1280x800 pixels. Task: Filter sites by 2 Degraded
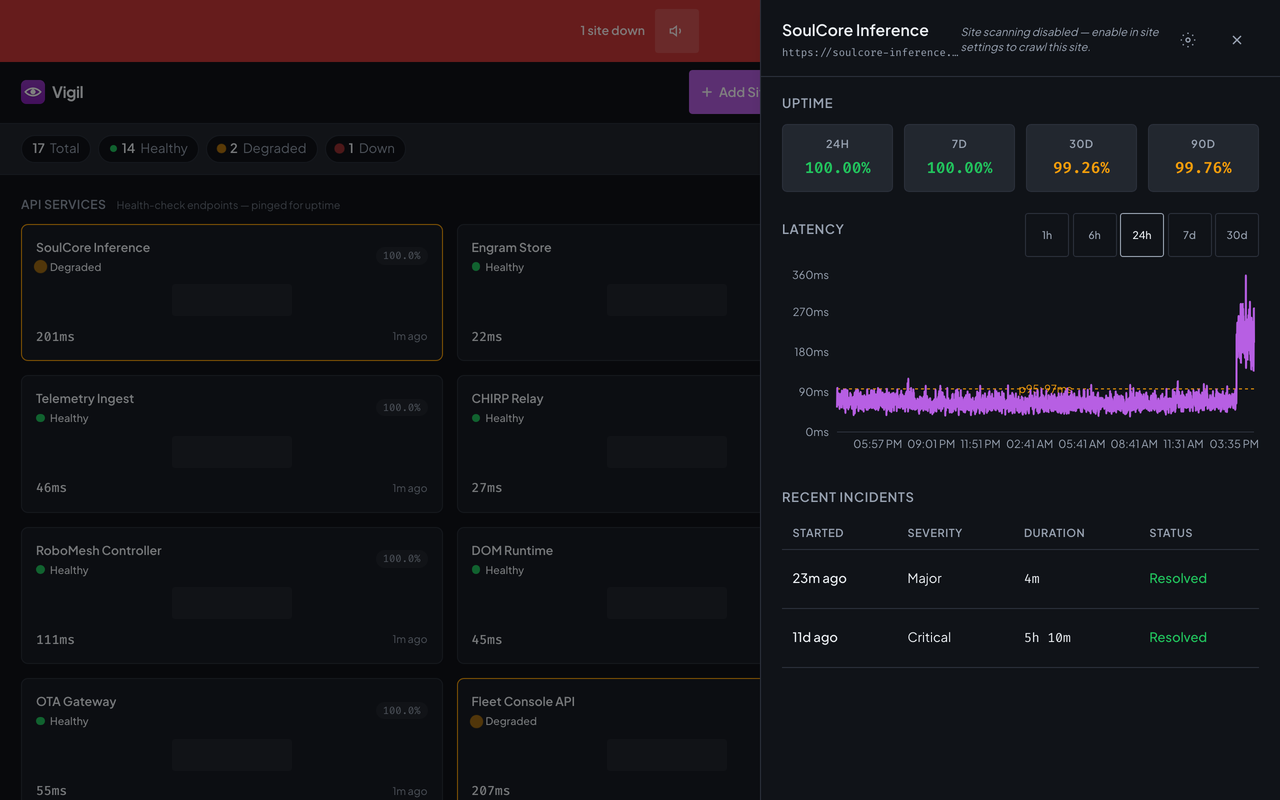[x=262, y=149]
